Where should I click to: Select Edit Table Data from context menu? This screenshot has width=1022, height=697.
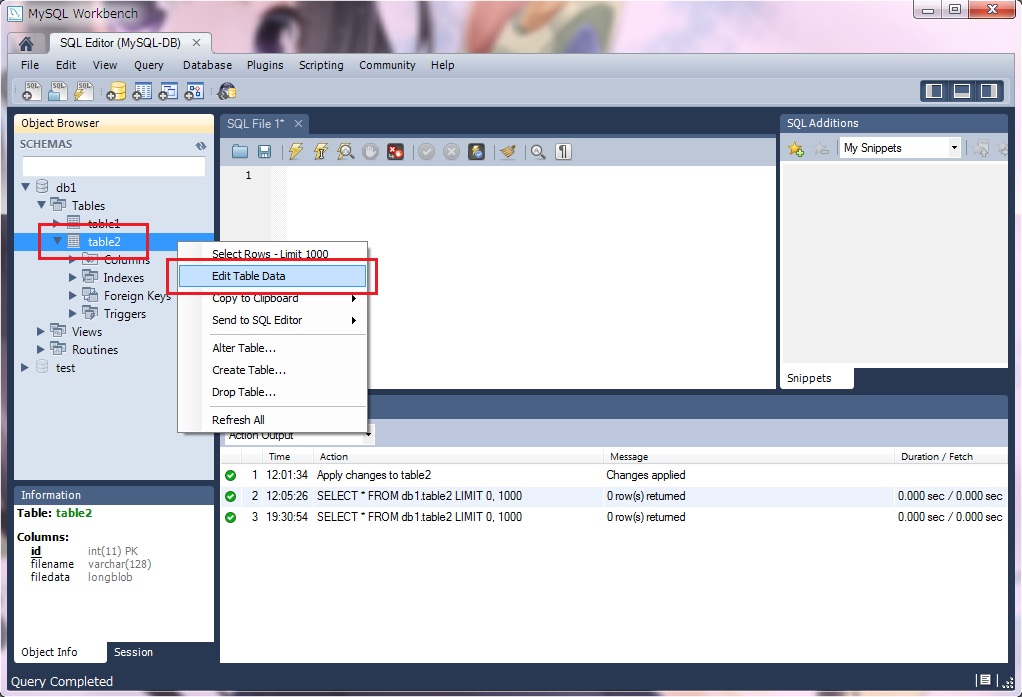pyautogui.click(x=249, y=276)
